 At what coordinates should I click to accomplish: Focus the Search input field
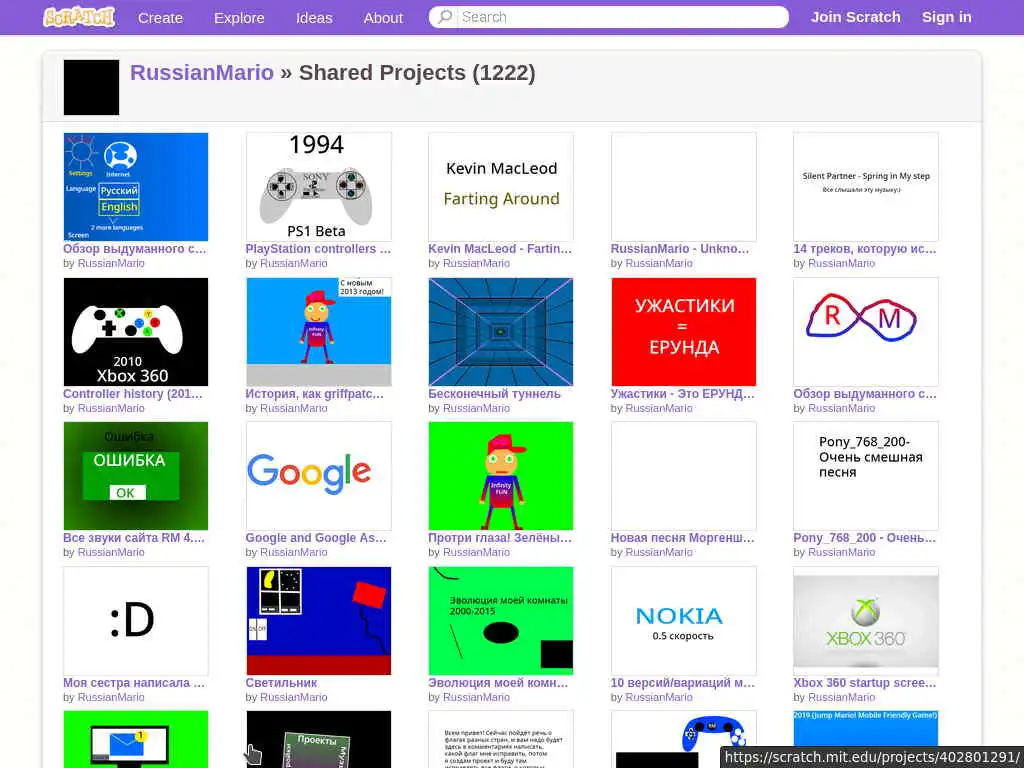click(609, 17)
